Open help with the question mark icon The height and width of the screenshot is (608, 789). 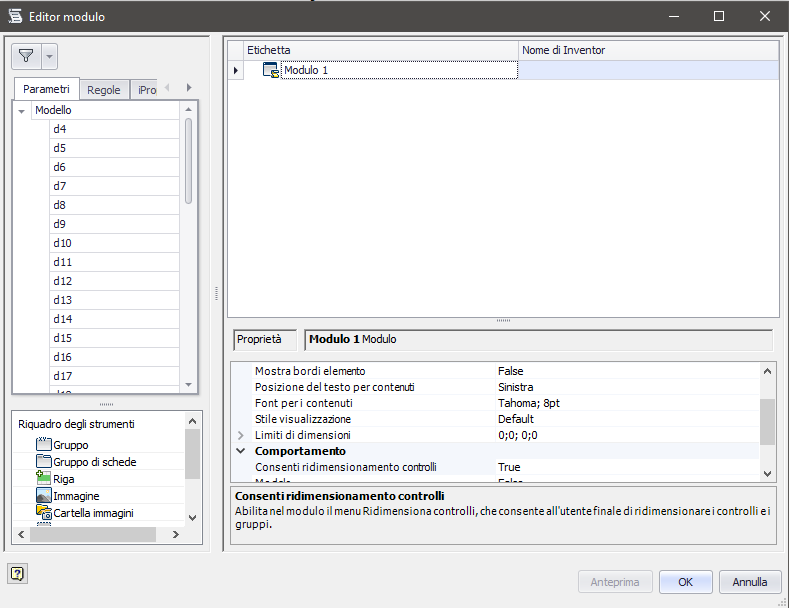pos(17,573)
